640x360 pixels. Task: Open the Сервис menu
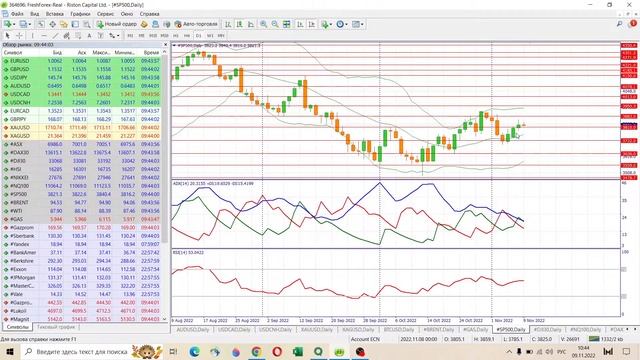pyautogui.click(x=105, y=13)
